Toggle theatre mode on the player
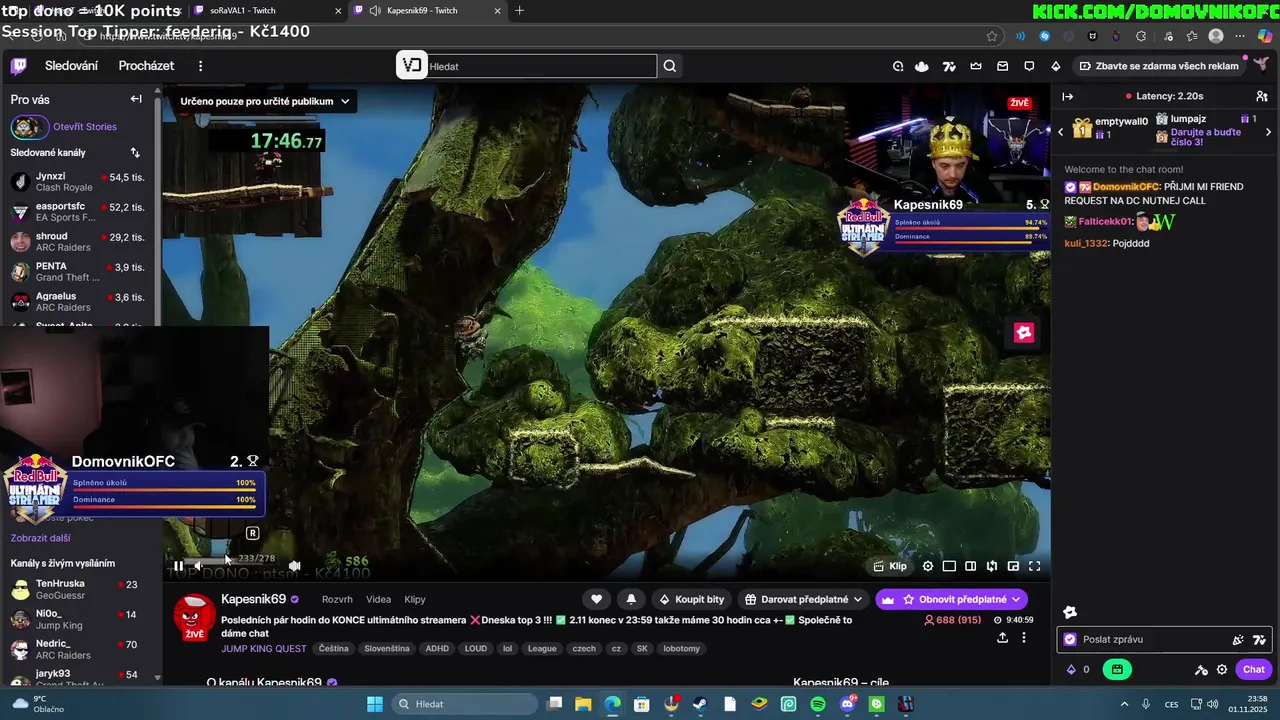 [970, 566]
